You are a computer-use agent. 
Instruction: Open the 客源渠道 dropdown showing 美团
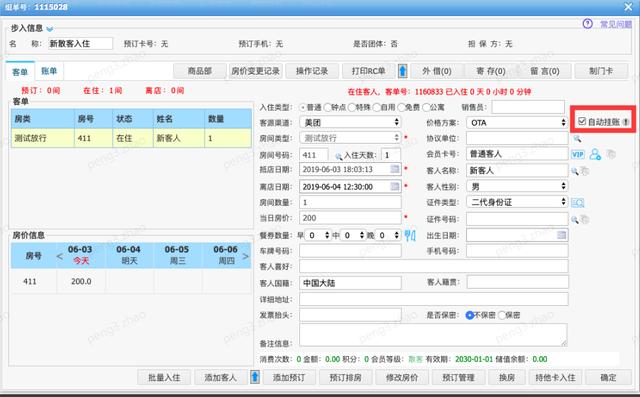pyautogui.click(x=350, y=122)
